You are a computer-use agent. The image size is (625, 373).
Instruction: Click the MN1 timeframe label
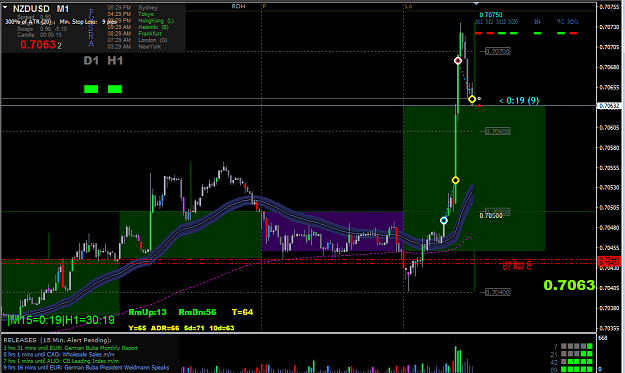[x=573, y=22]
